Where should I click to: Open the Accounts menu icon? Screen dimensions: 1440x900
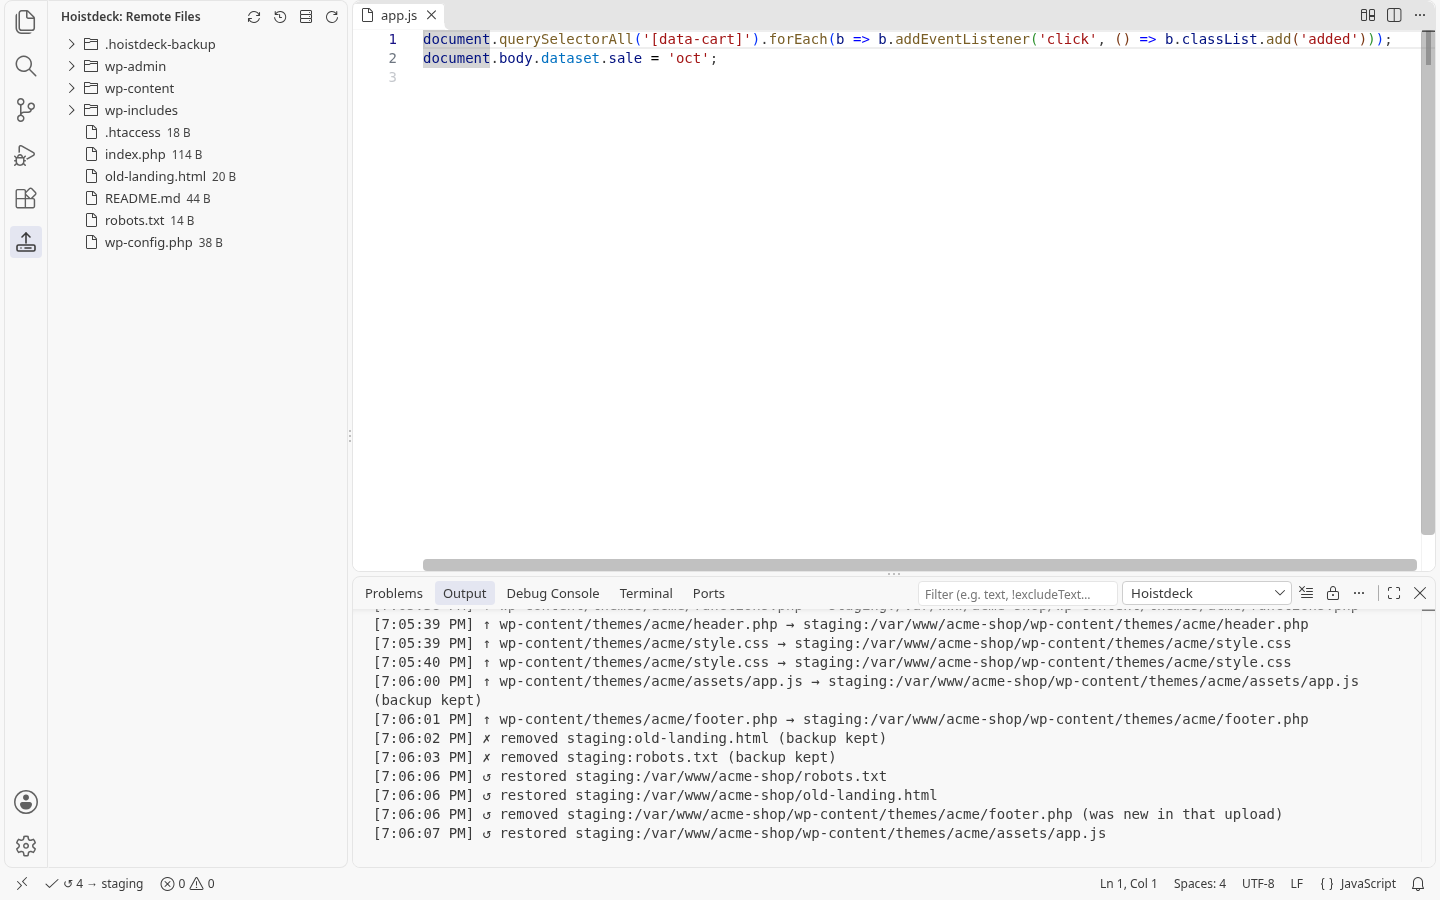coord(26,802)
